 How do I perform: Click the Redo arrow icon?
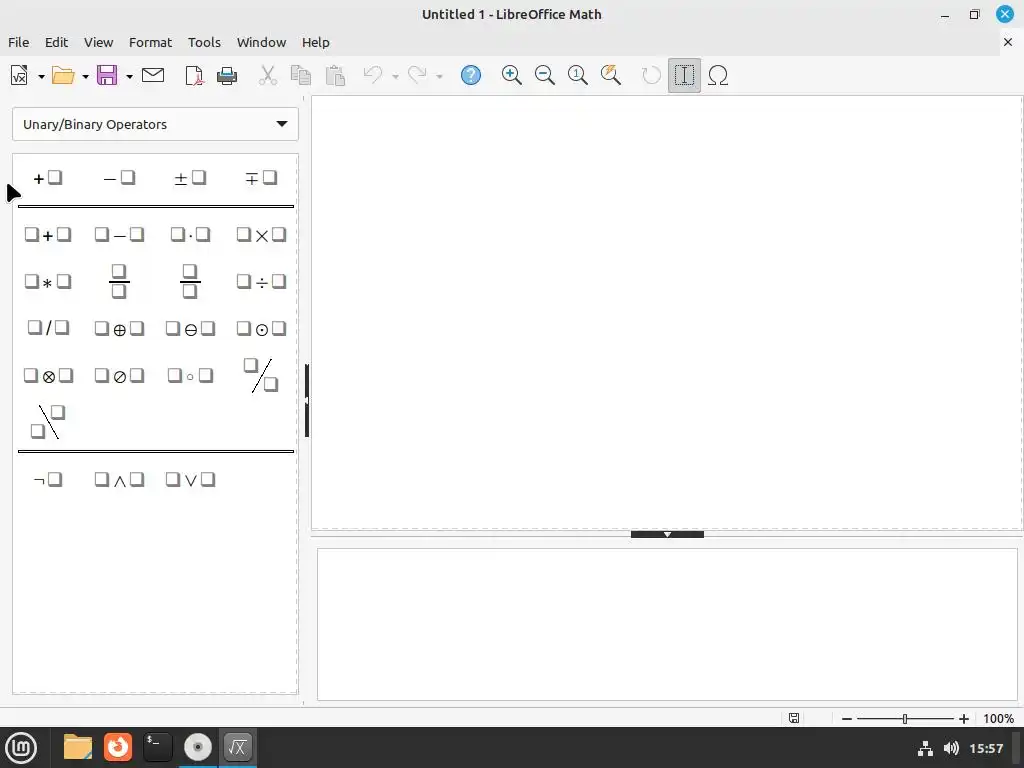[417, 74]
